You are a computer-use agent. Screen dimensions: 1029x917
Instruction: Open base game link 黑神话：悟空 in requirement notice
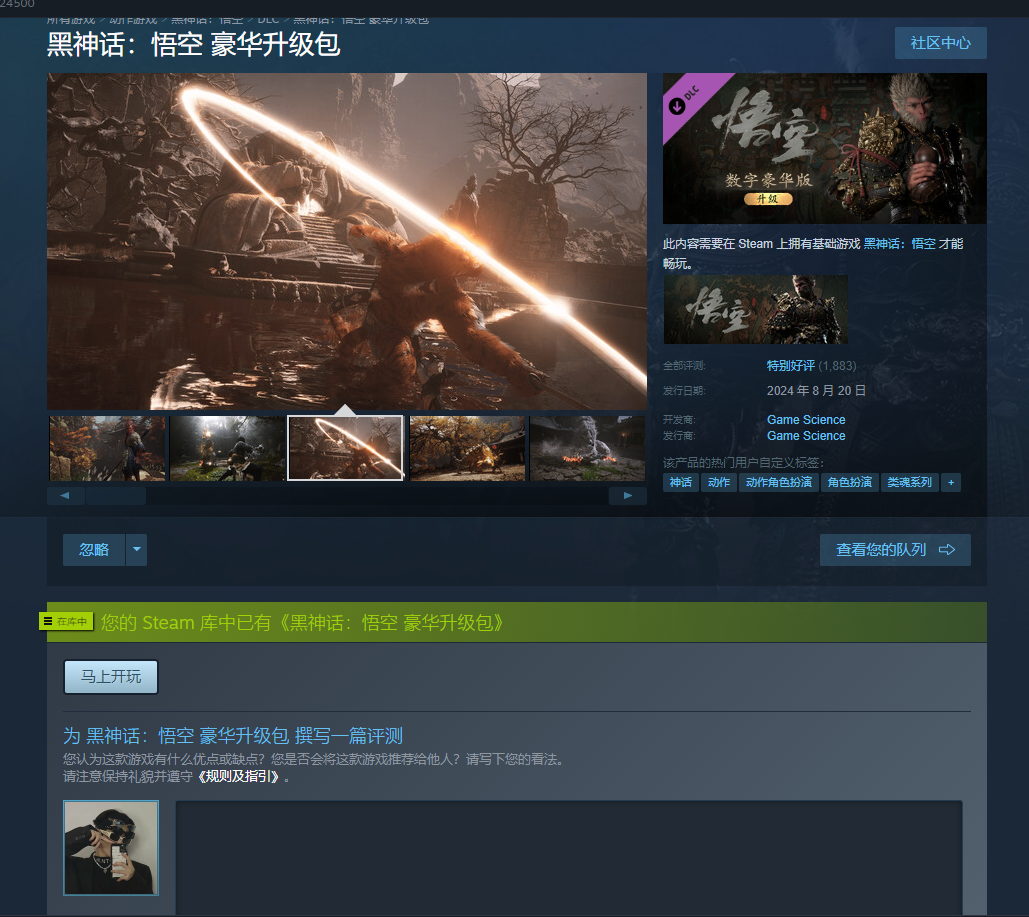coord(900,244)
